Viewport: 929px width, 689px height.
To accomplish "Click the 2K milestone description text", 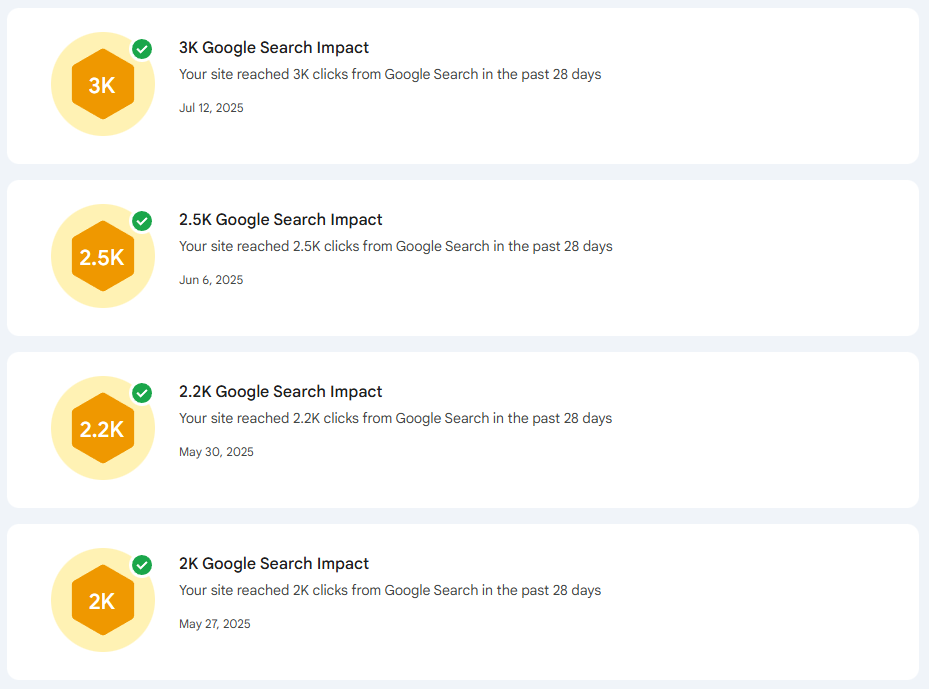I will point(389,590).
